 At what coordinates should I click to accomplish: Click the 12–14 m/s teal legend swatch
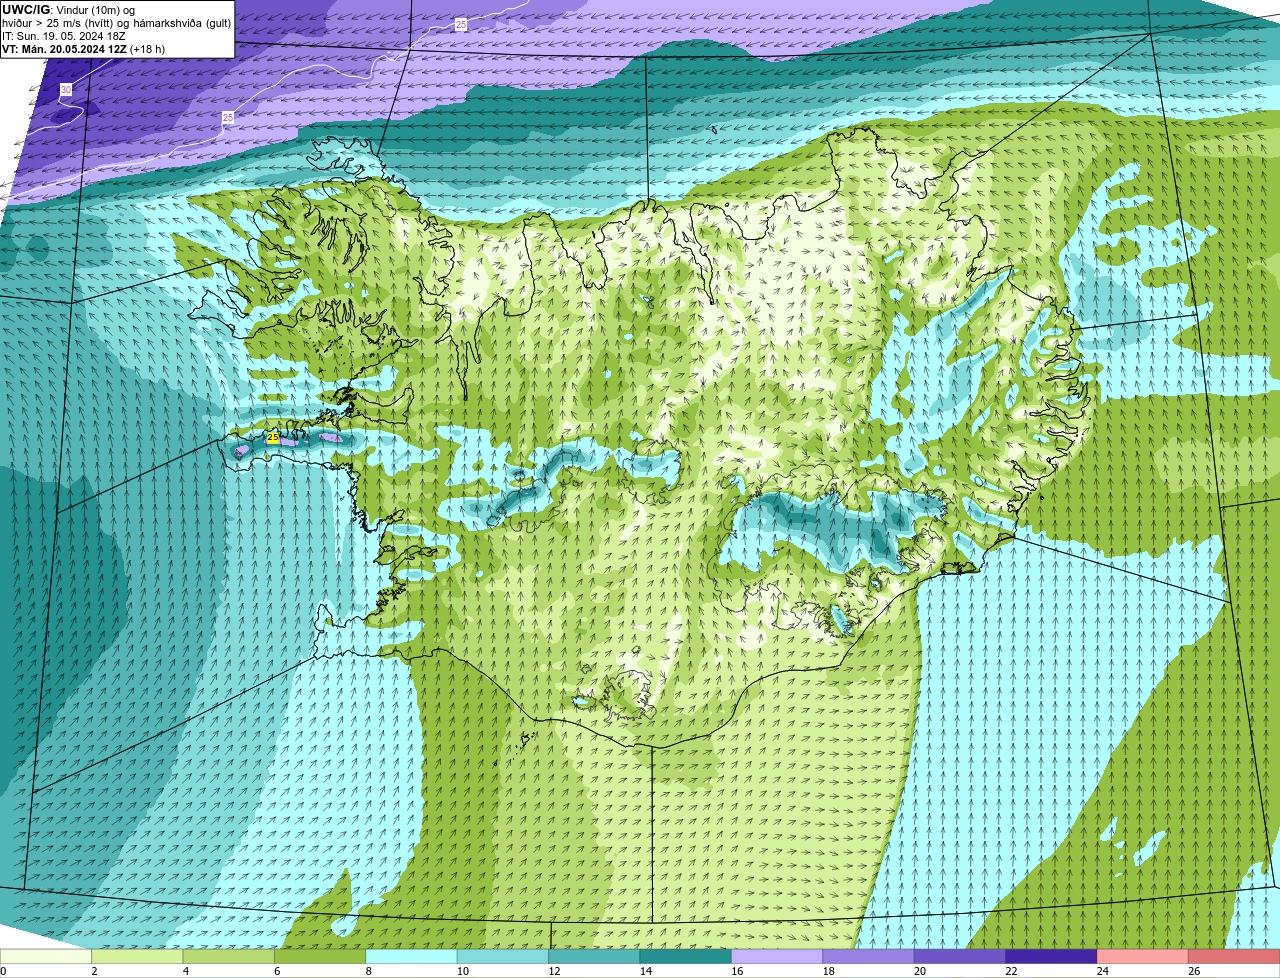[x=594, y=956]
